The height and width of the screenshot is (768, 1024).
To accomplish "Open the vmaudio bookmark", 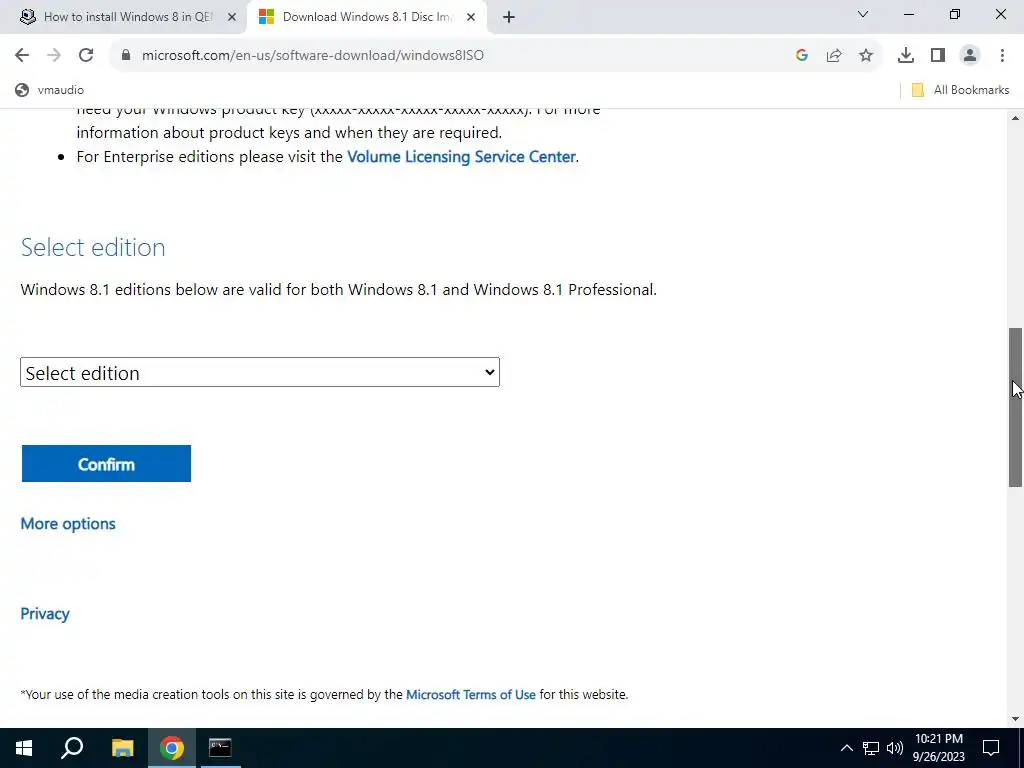I will click(50, 90).
